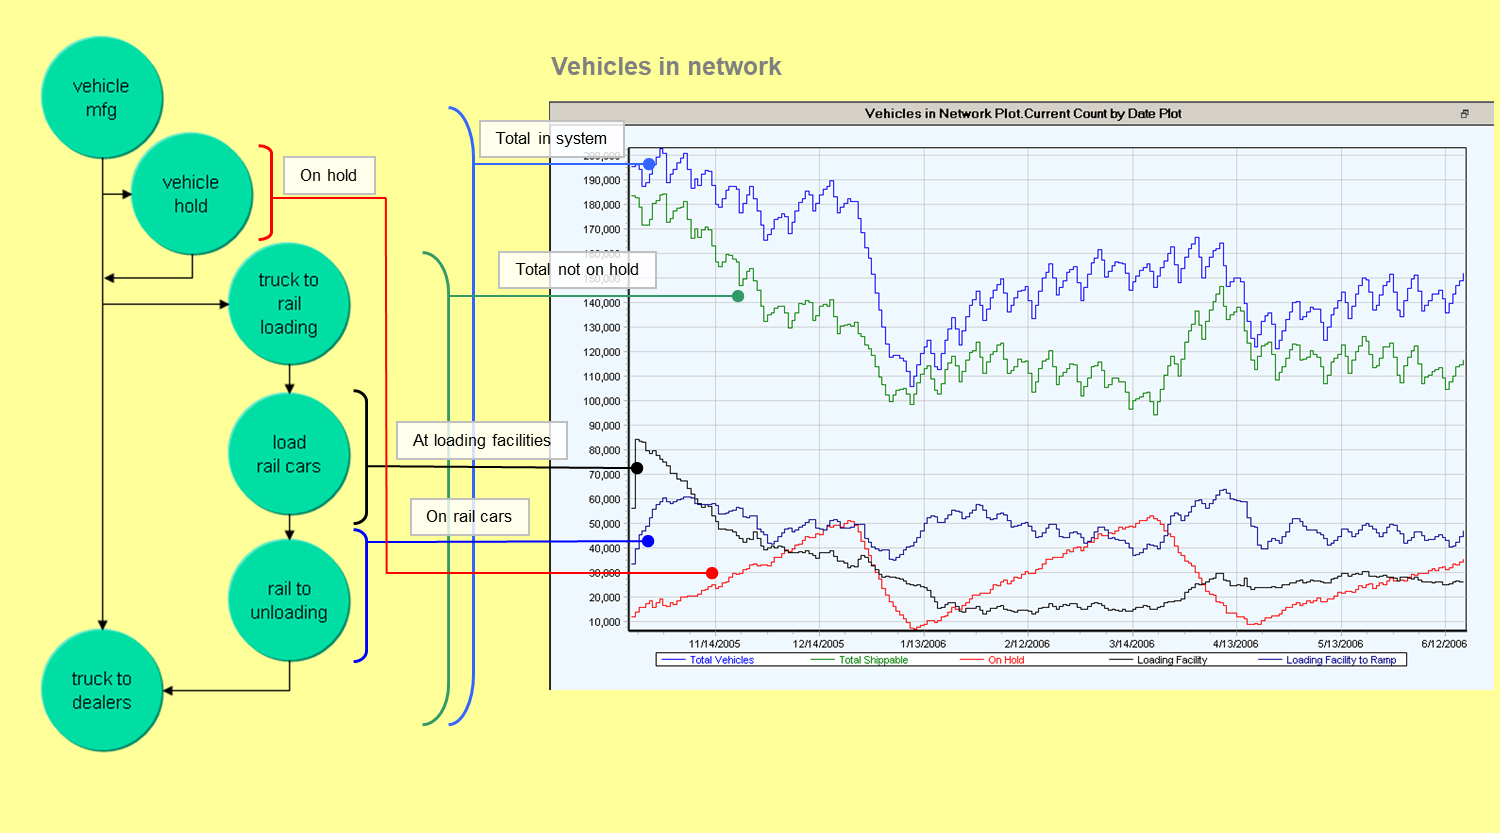Open the "Current Count by Date Plot" title bar
Viewport: 1500px width, 833px height.
pyautogui.click(x=1023, y=113)
